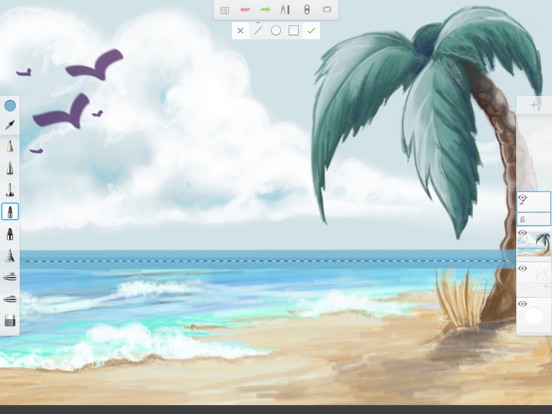Hide the beach painting layer via eye icon

click(x=522, y=233)
